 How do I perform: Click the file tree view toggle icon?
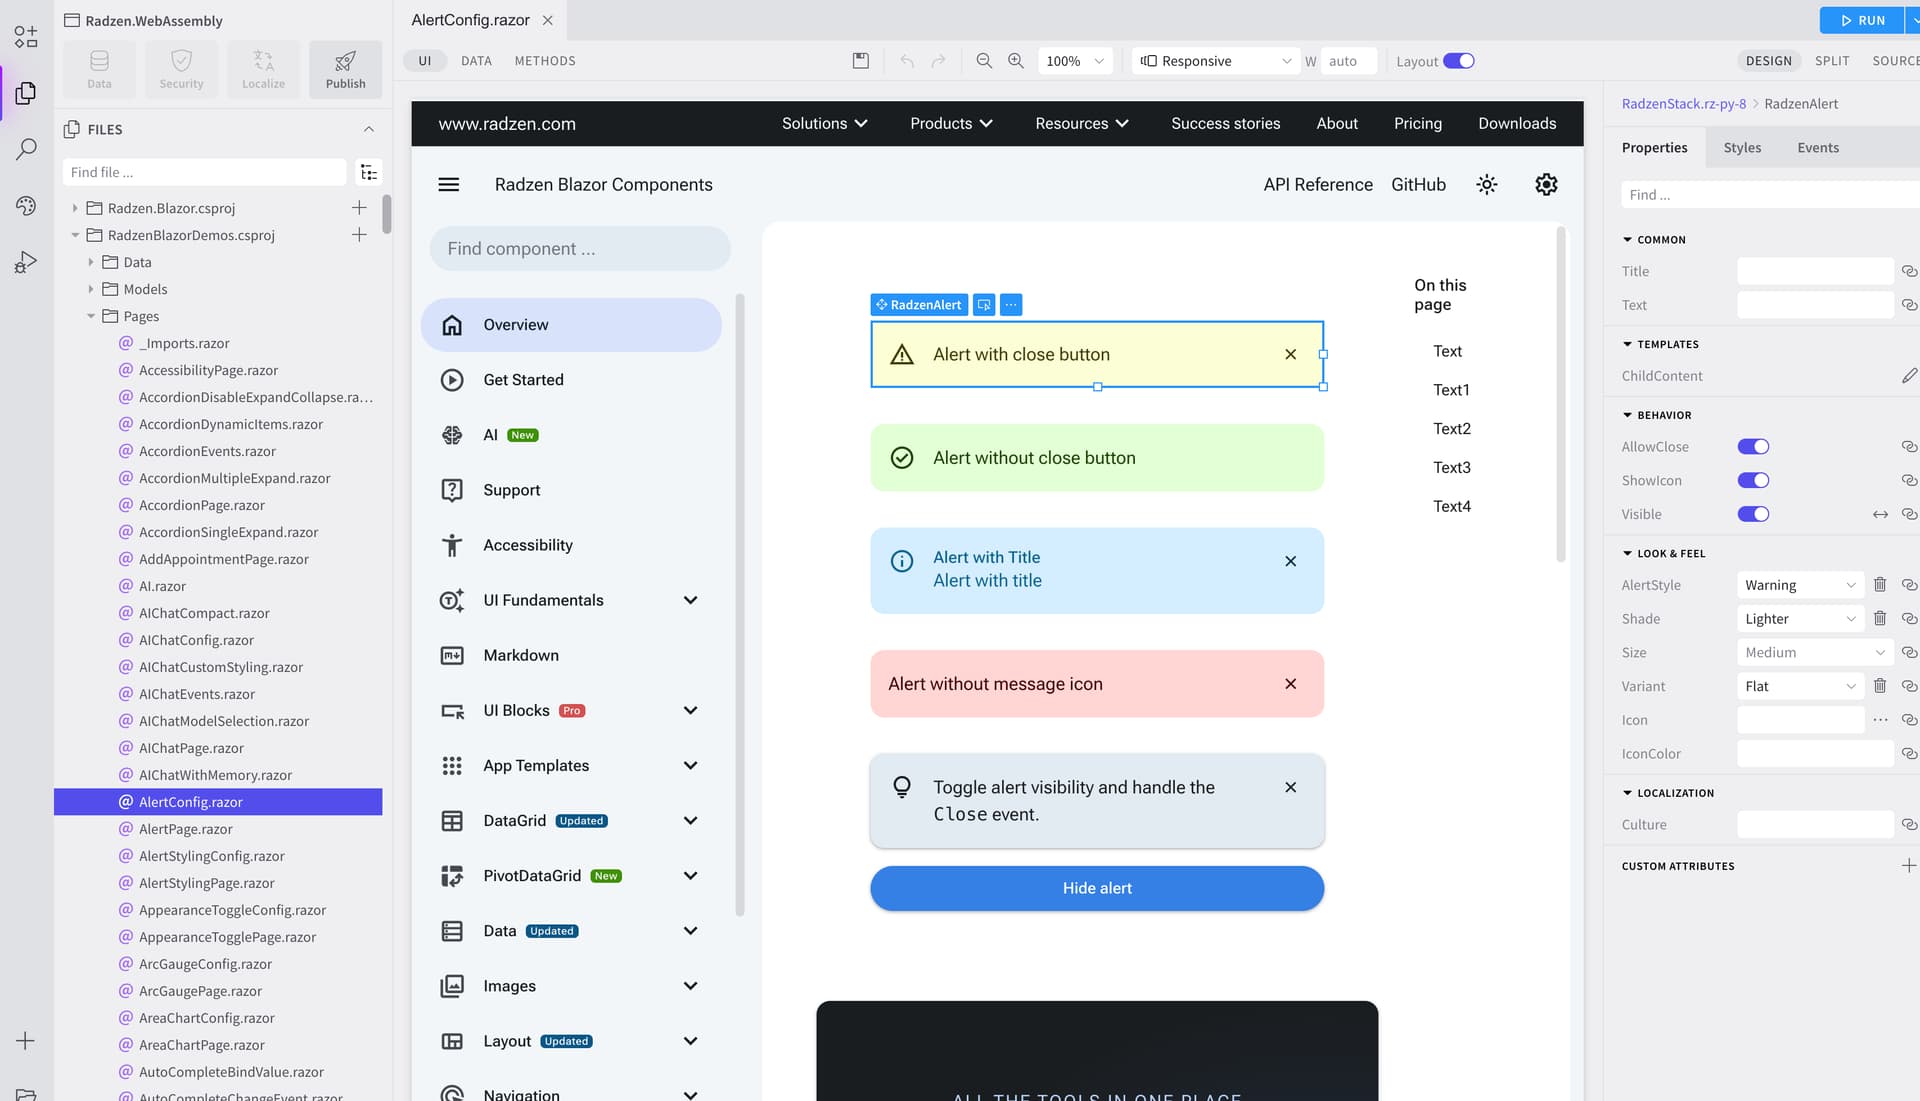pos(369,172)
